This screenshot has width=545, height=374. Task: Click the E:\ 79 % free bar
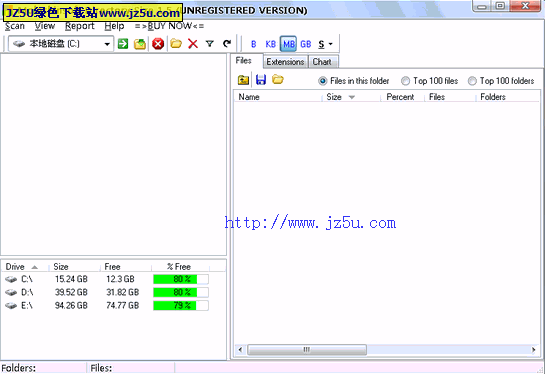pos(181,306)
